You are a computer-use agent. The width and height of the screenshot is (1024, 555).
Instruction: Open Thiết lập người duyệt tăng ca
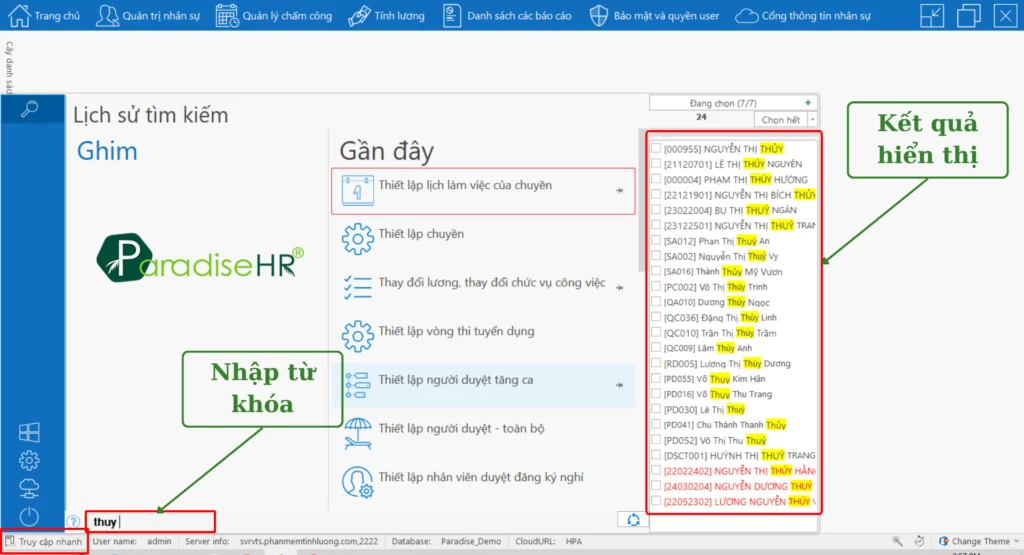483,385
